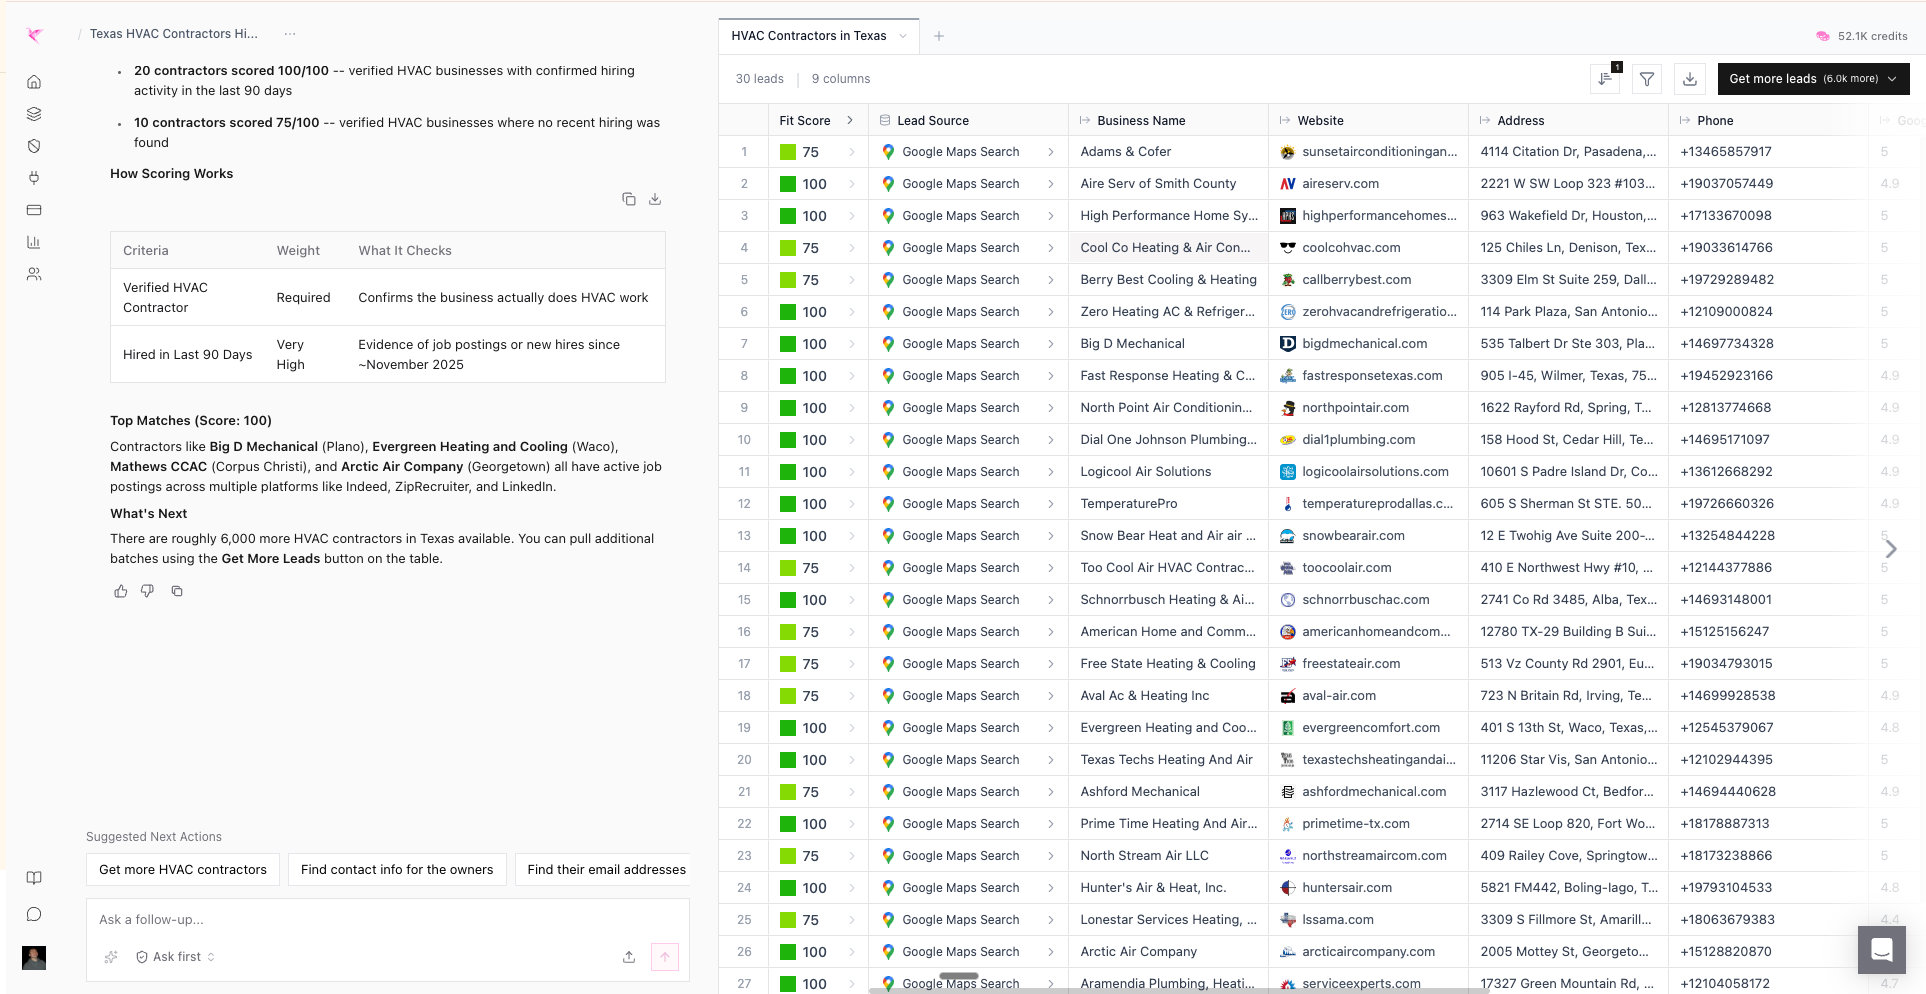Toggle the Ask first setting
This screenshot has height=994, width=1926.
174,956
